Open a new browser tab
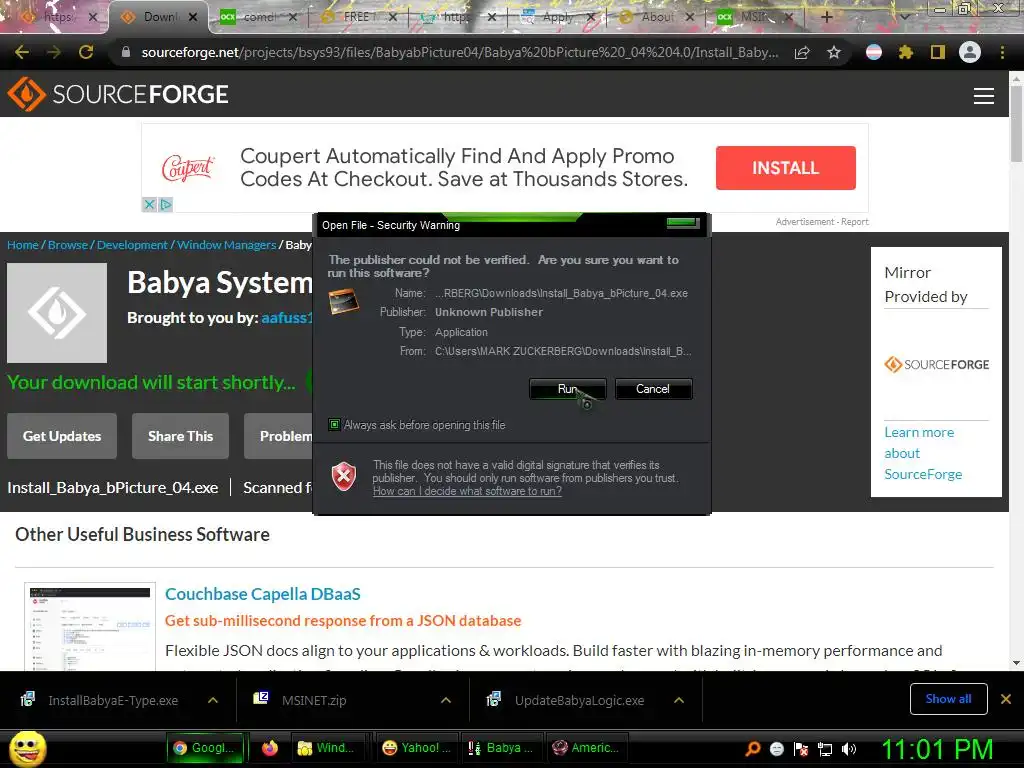1024x768 pixels. tap(826, 17)
